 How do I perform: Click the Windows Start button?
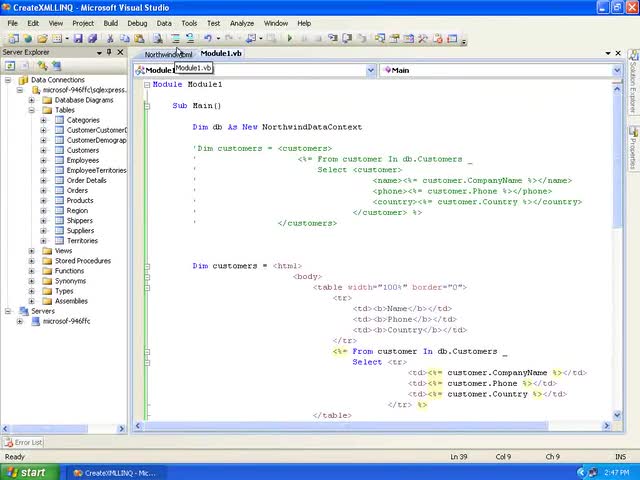[x=27, y=472]
